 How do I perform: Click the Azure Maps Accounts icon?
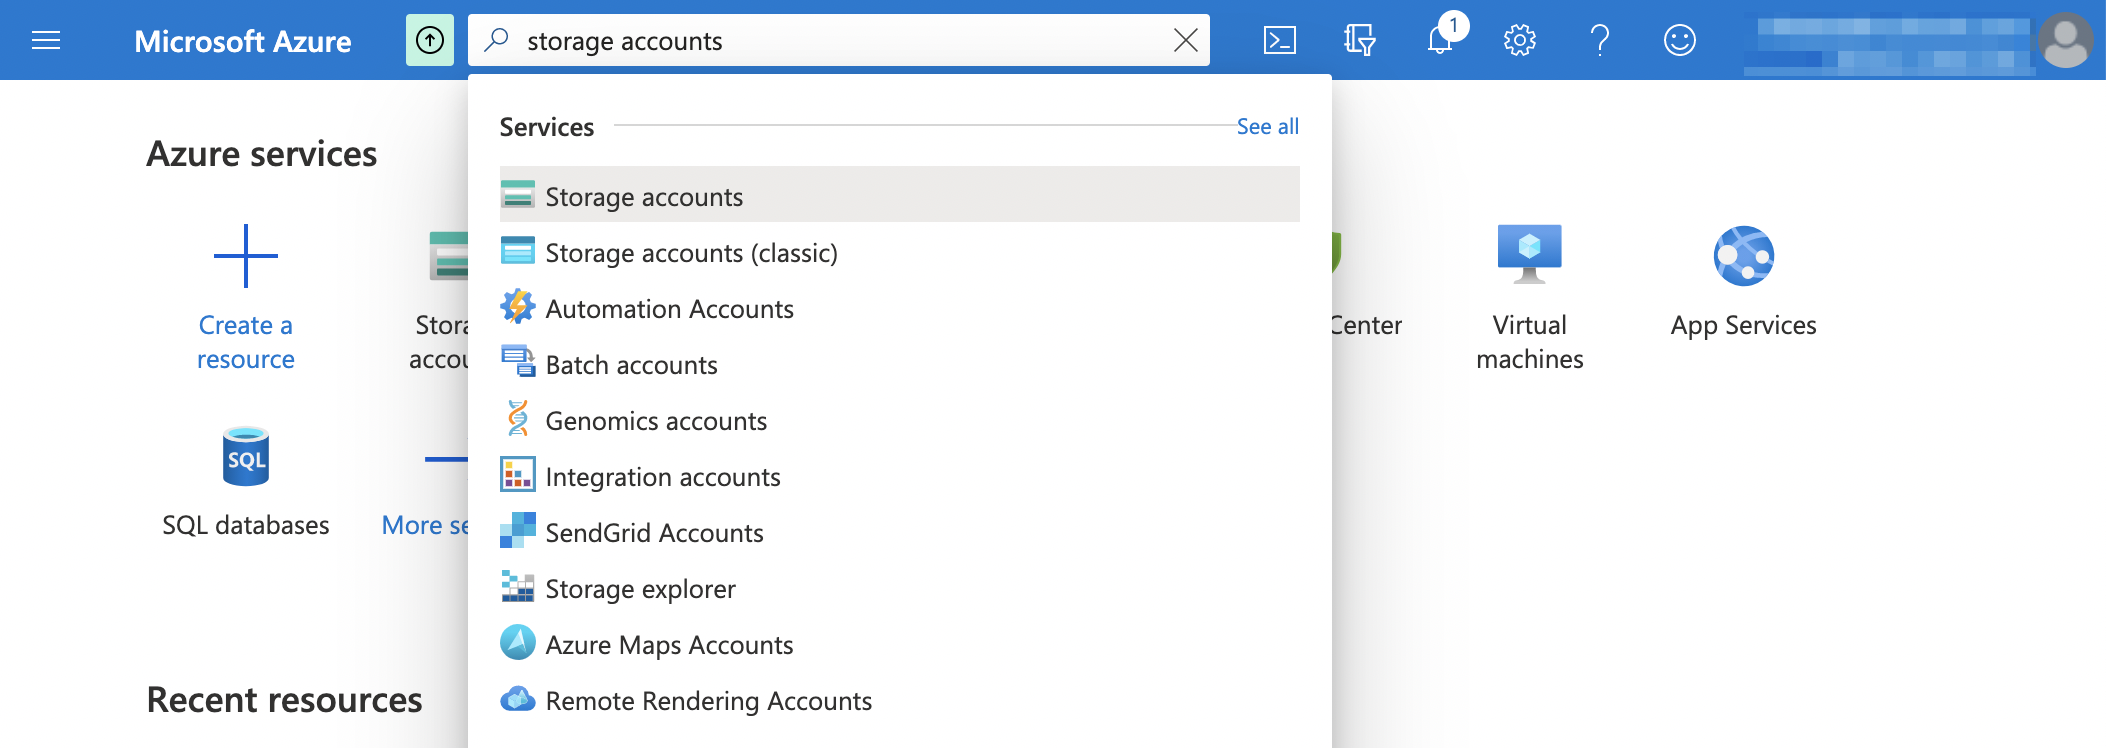[x=518, y=642]
